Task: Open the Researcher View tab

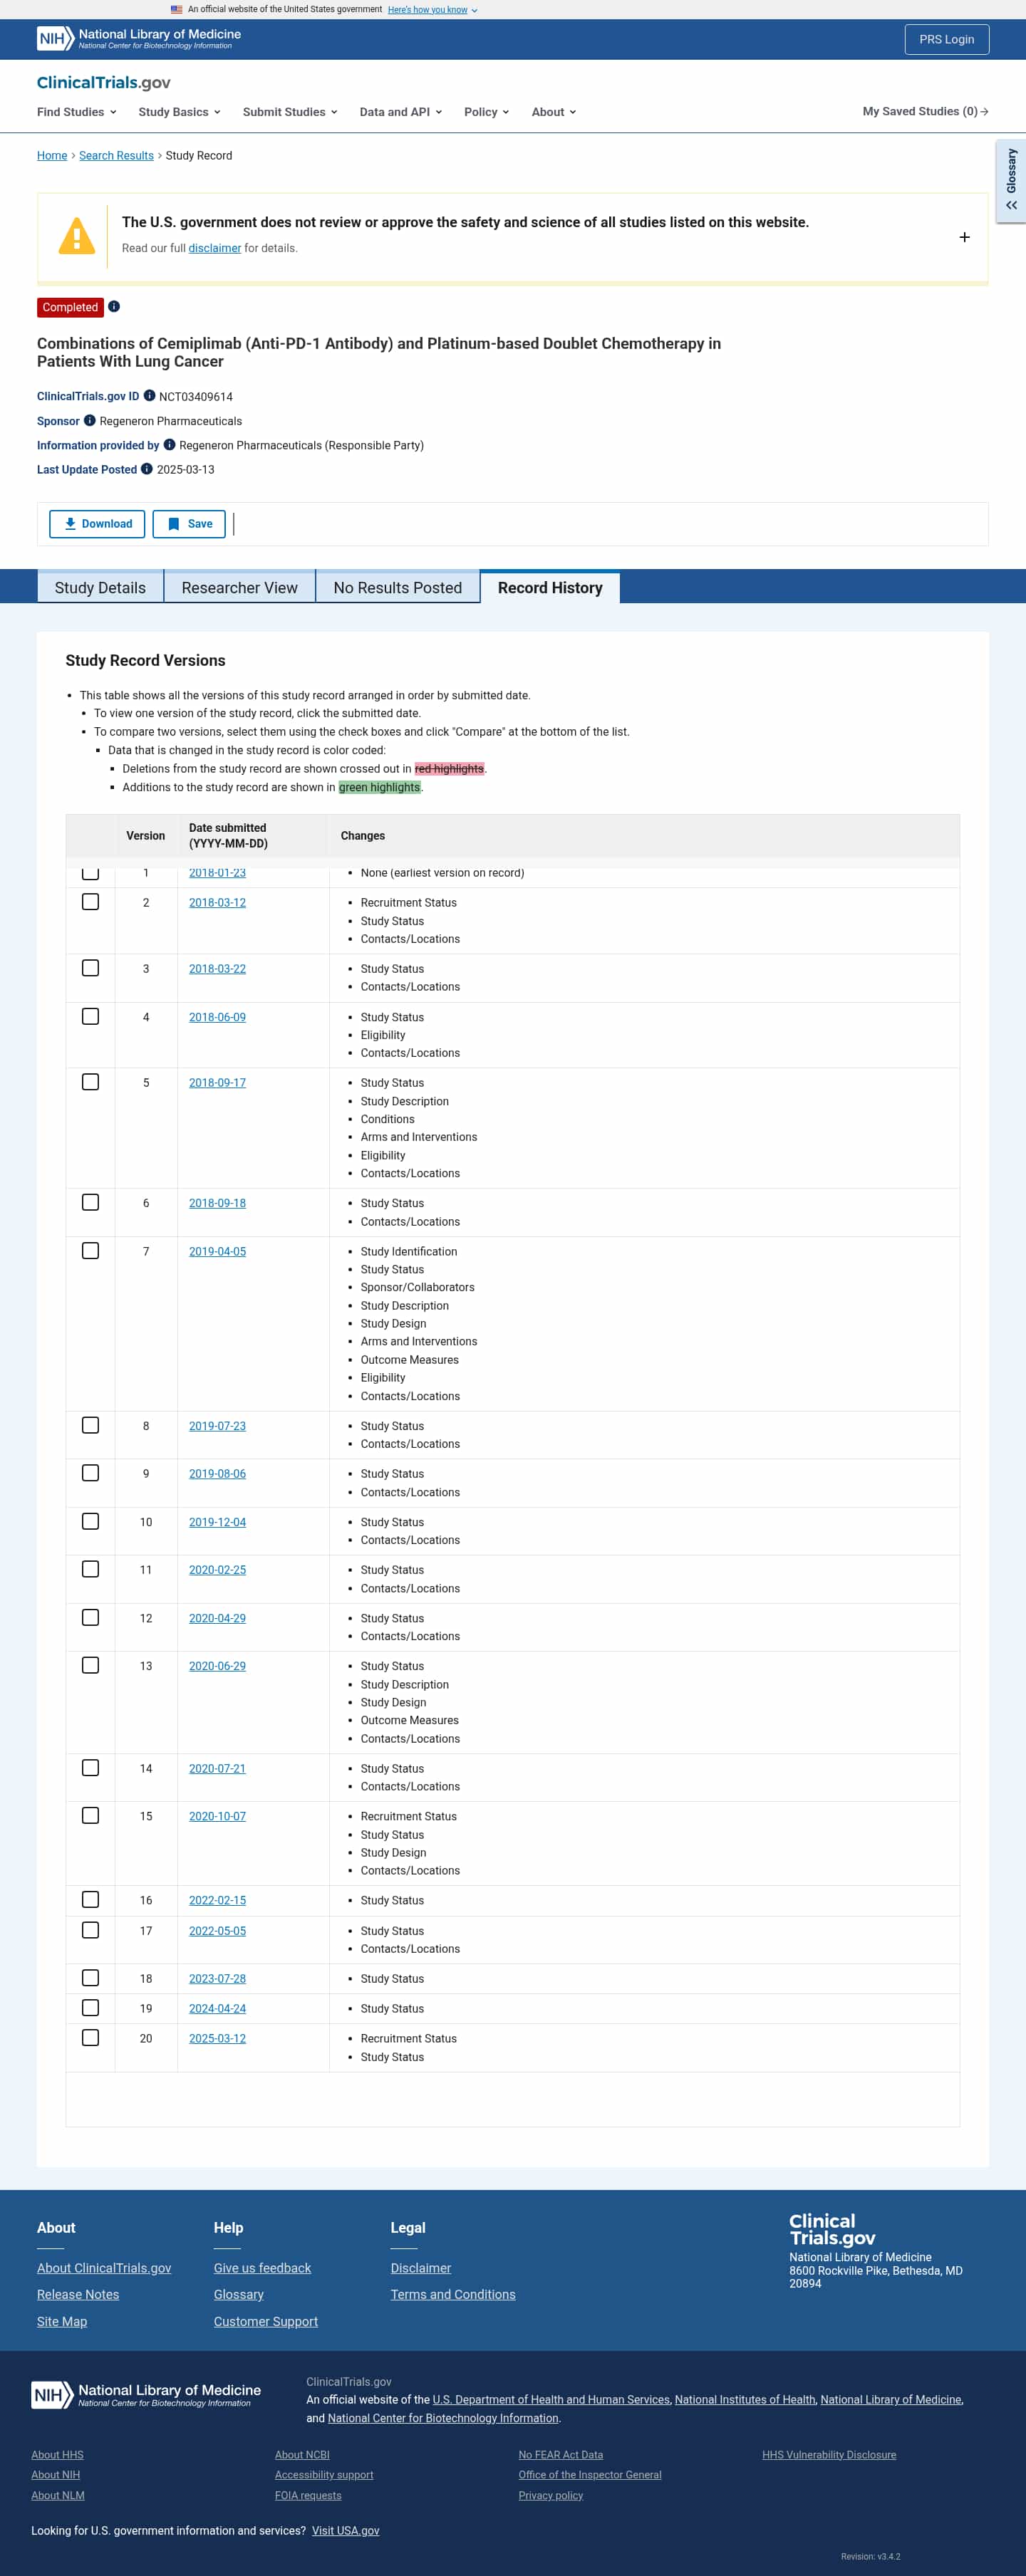Action: (x=239, y=588)
